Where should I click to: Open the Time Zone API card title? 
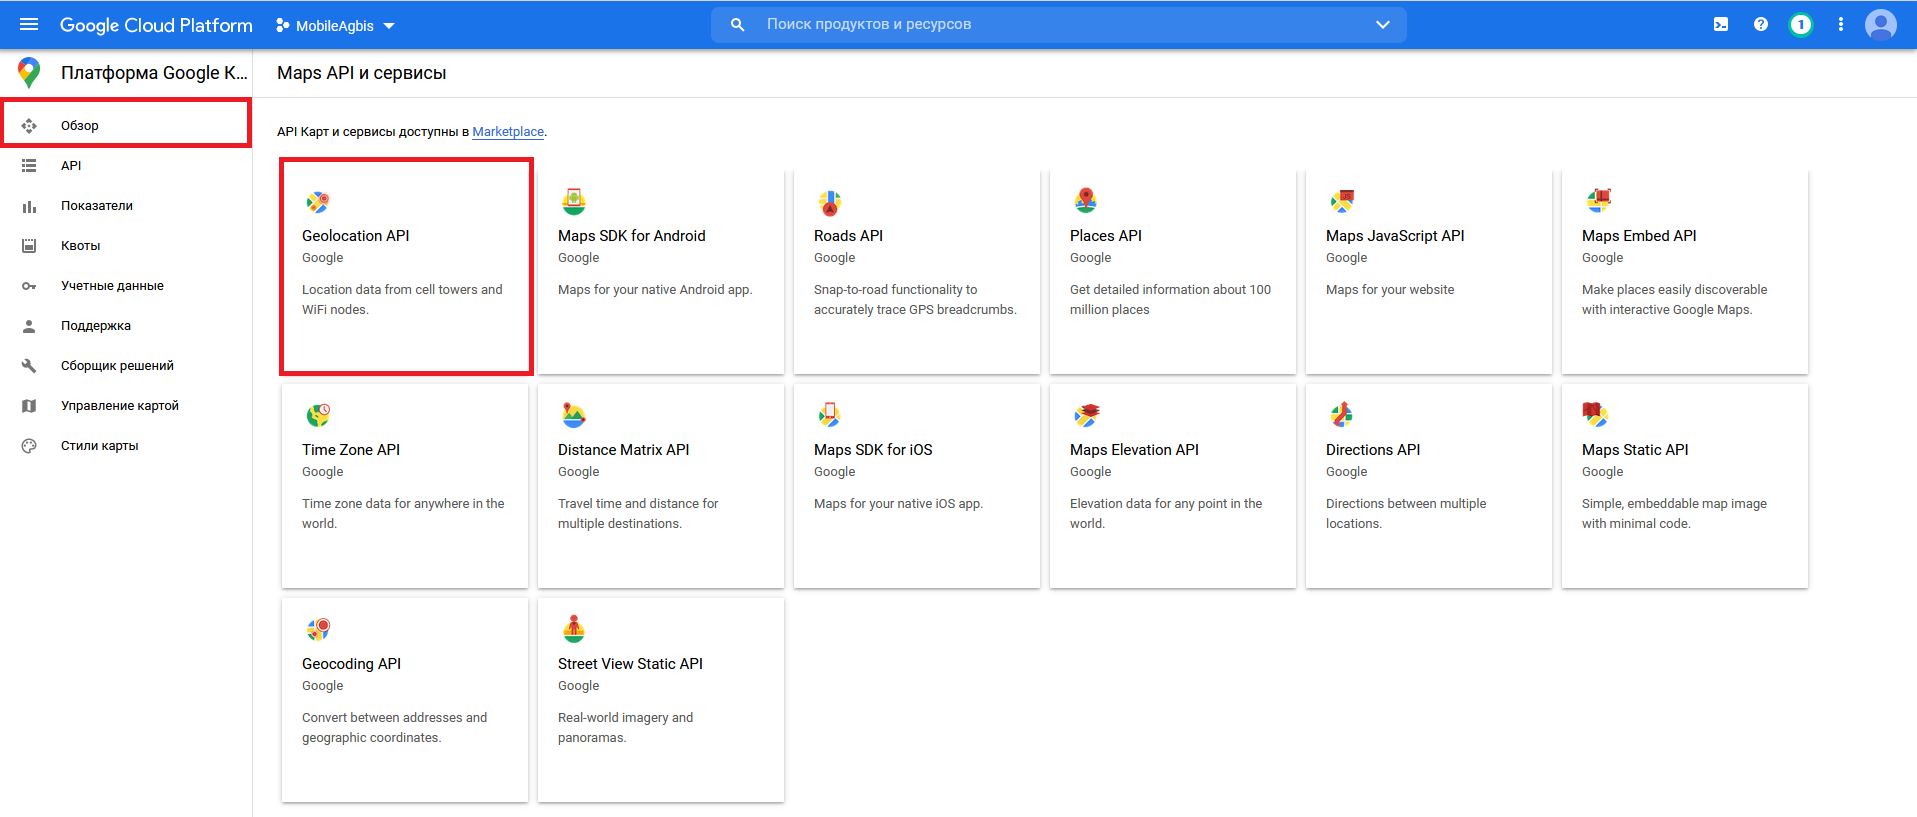(x=351, y=450)
